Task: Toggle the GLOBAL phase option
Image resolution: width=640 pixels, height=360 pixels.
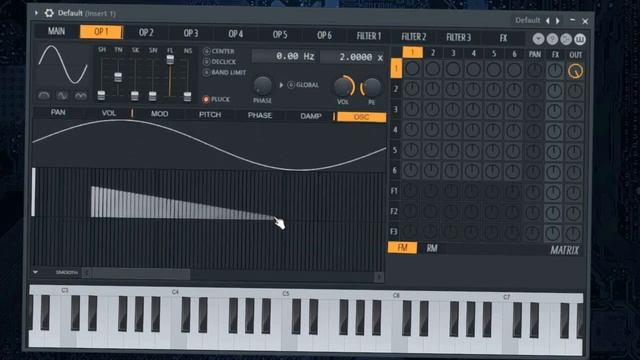Action: (303, 85)
